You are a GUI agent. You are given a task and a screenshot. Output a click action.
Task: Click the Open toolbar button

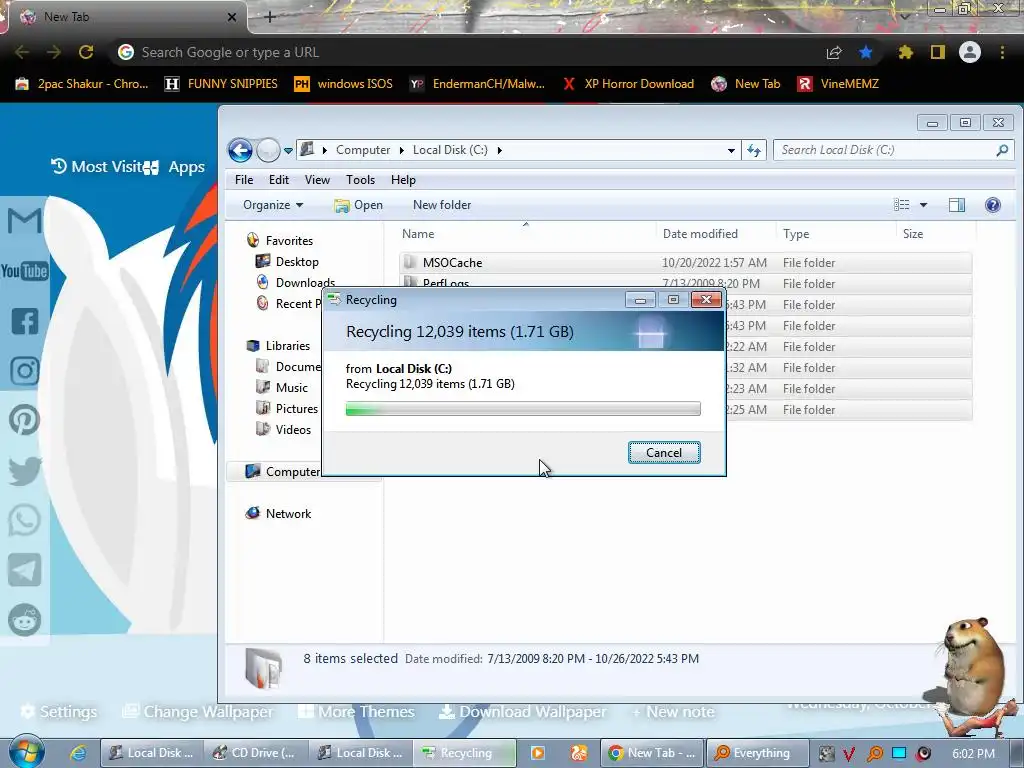tap(359, 205)
